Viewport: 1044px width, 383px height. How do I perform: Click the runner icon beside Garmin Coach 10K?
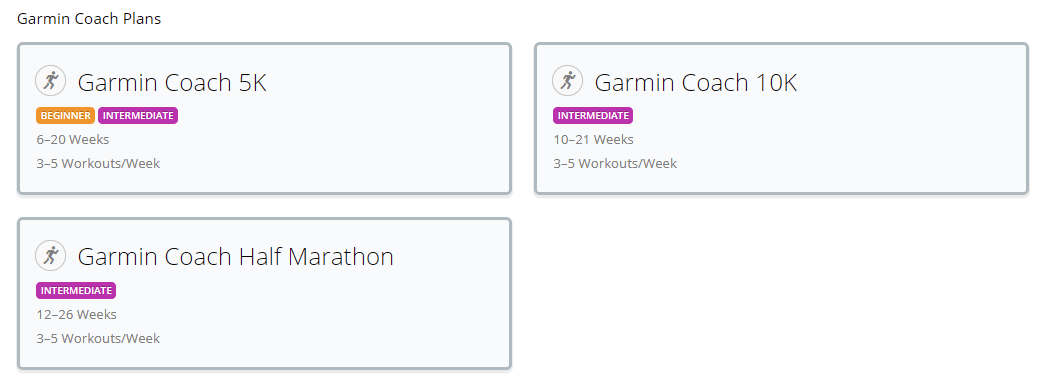567,81
